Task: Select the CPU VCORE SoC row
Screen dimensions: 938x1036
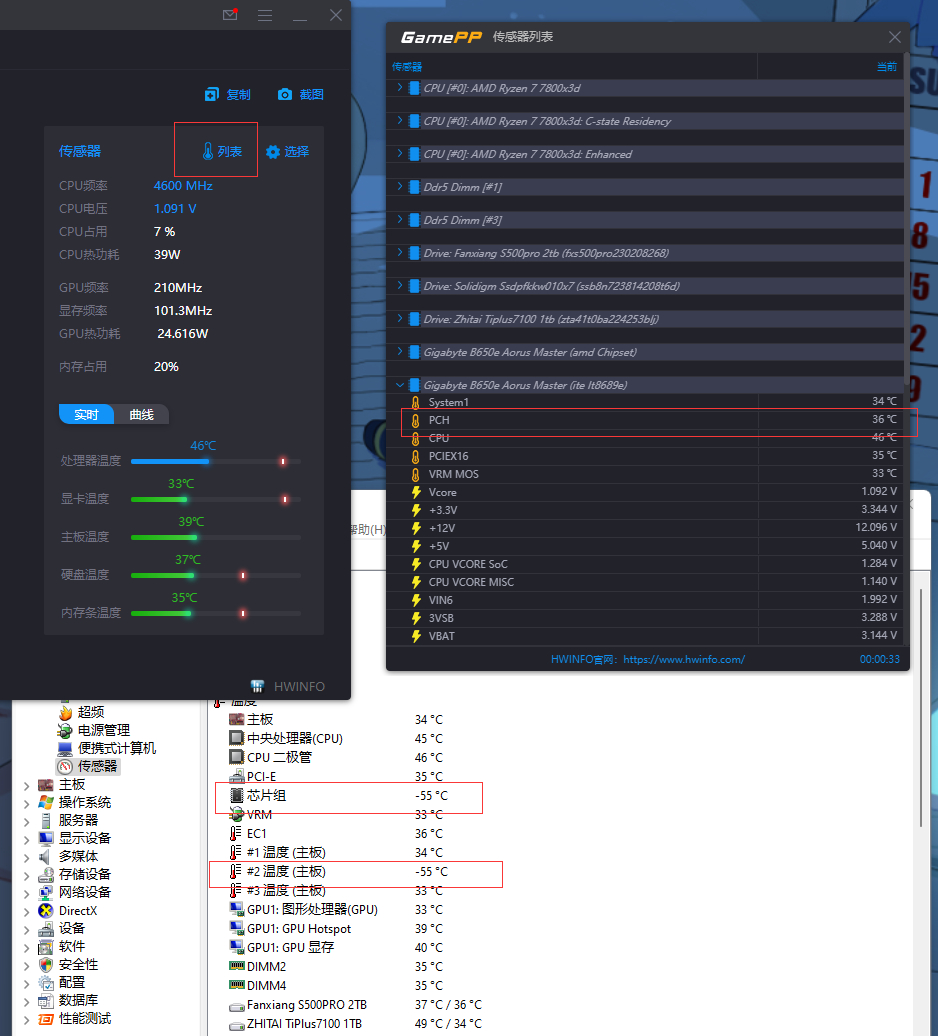Action: pyautogui.click(x=645, y=564)
